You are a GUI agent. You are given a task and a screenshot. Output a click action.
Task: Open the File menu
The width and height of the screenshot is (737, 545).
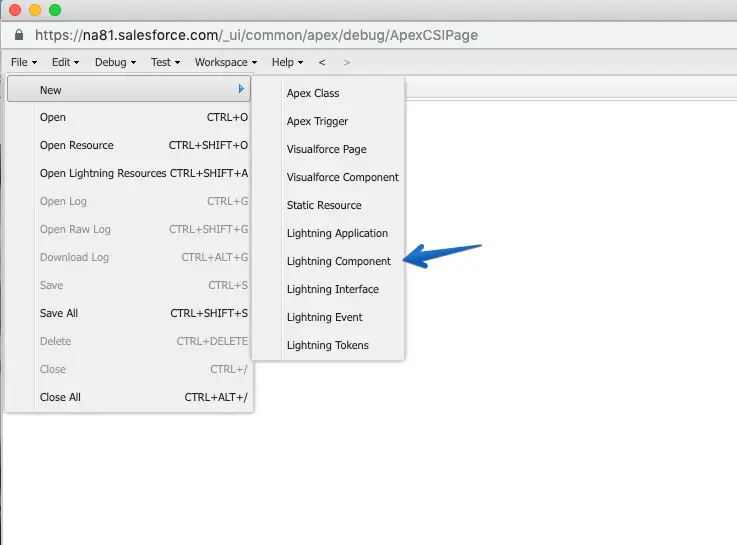click(x=24, y=62)
